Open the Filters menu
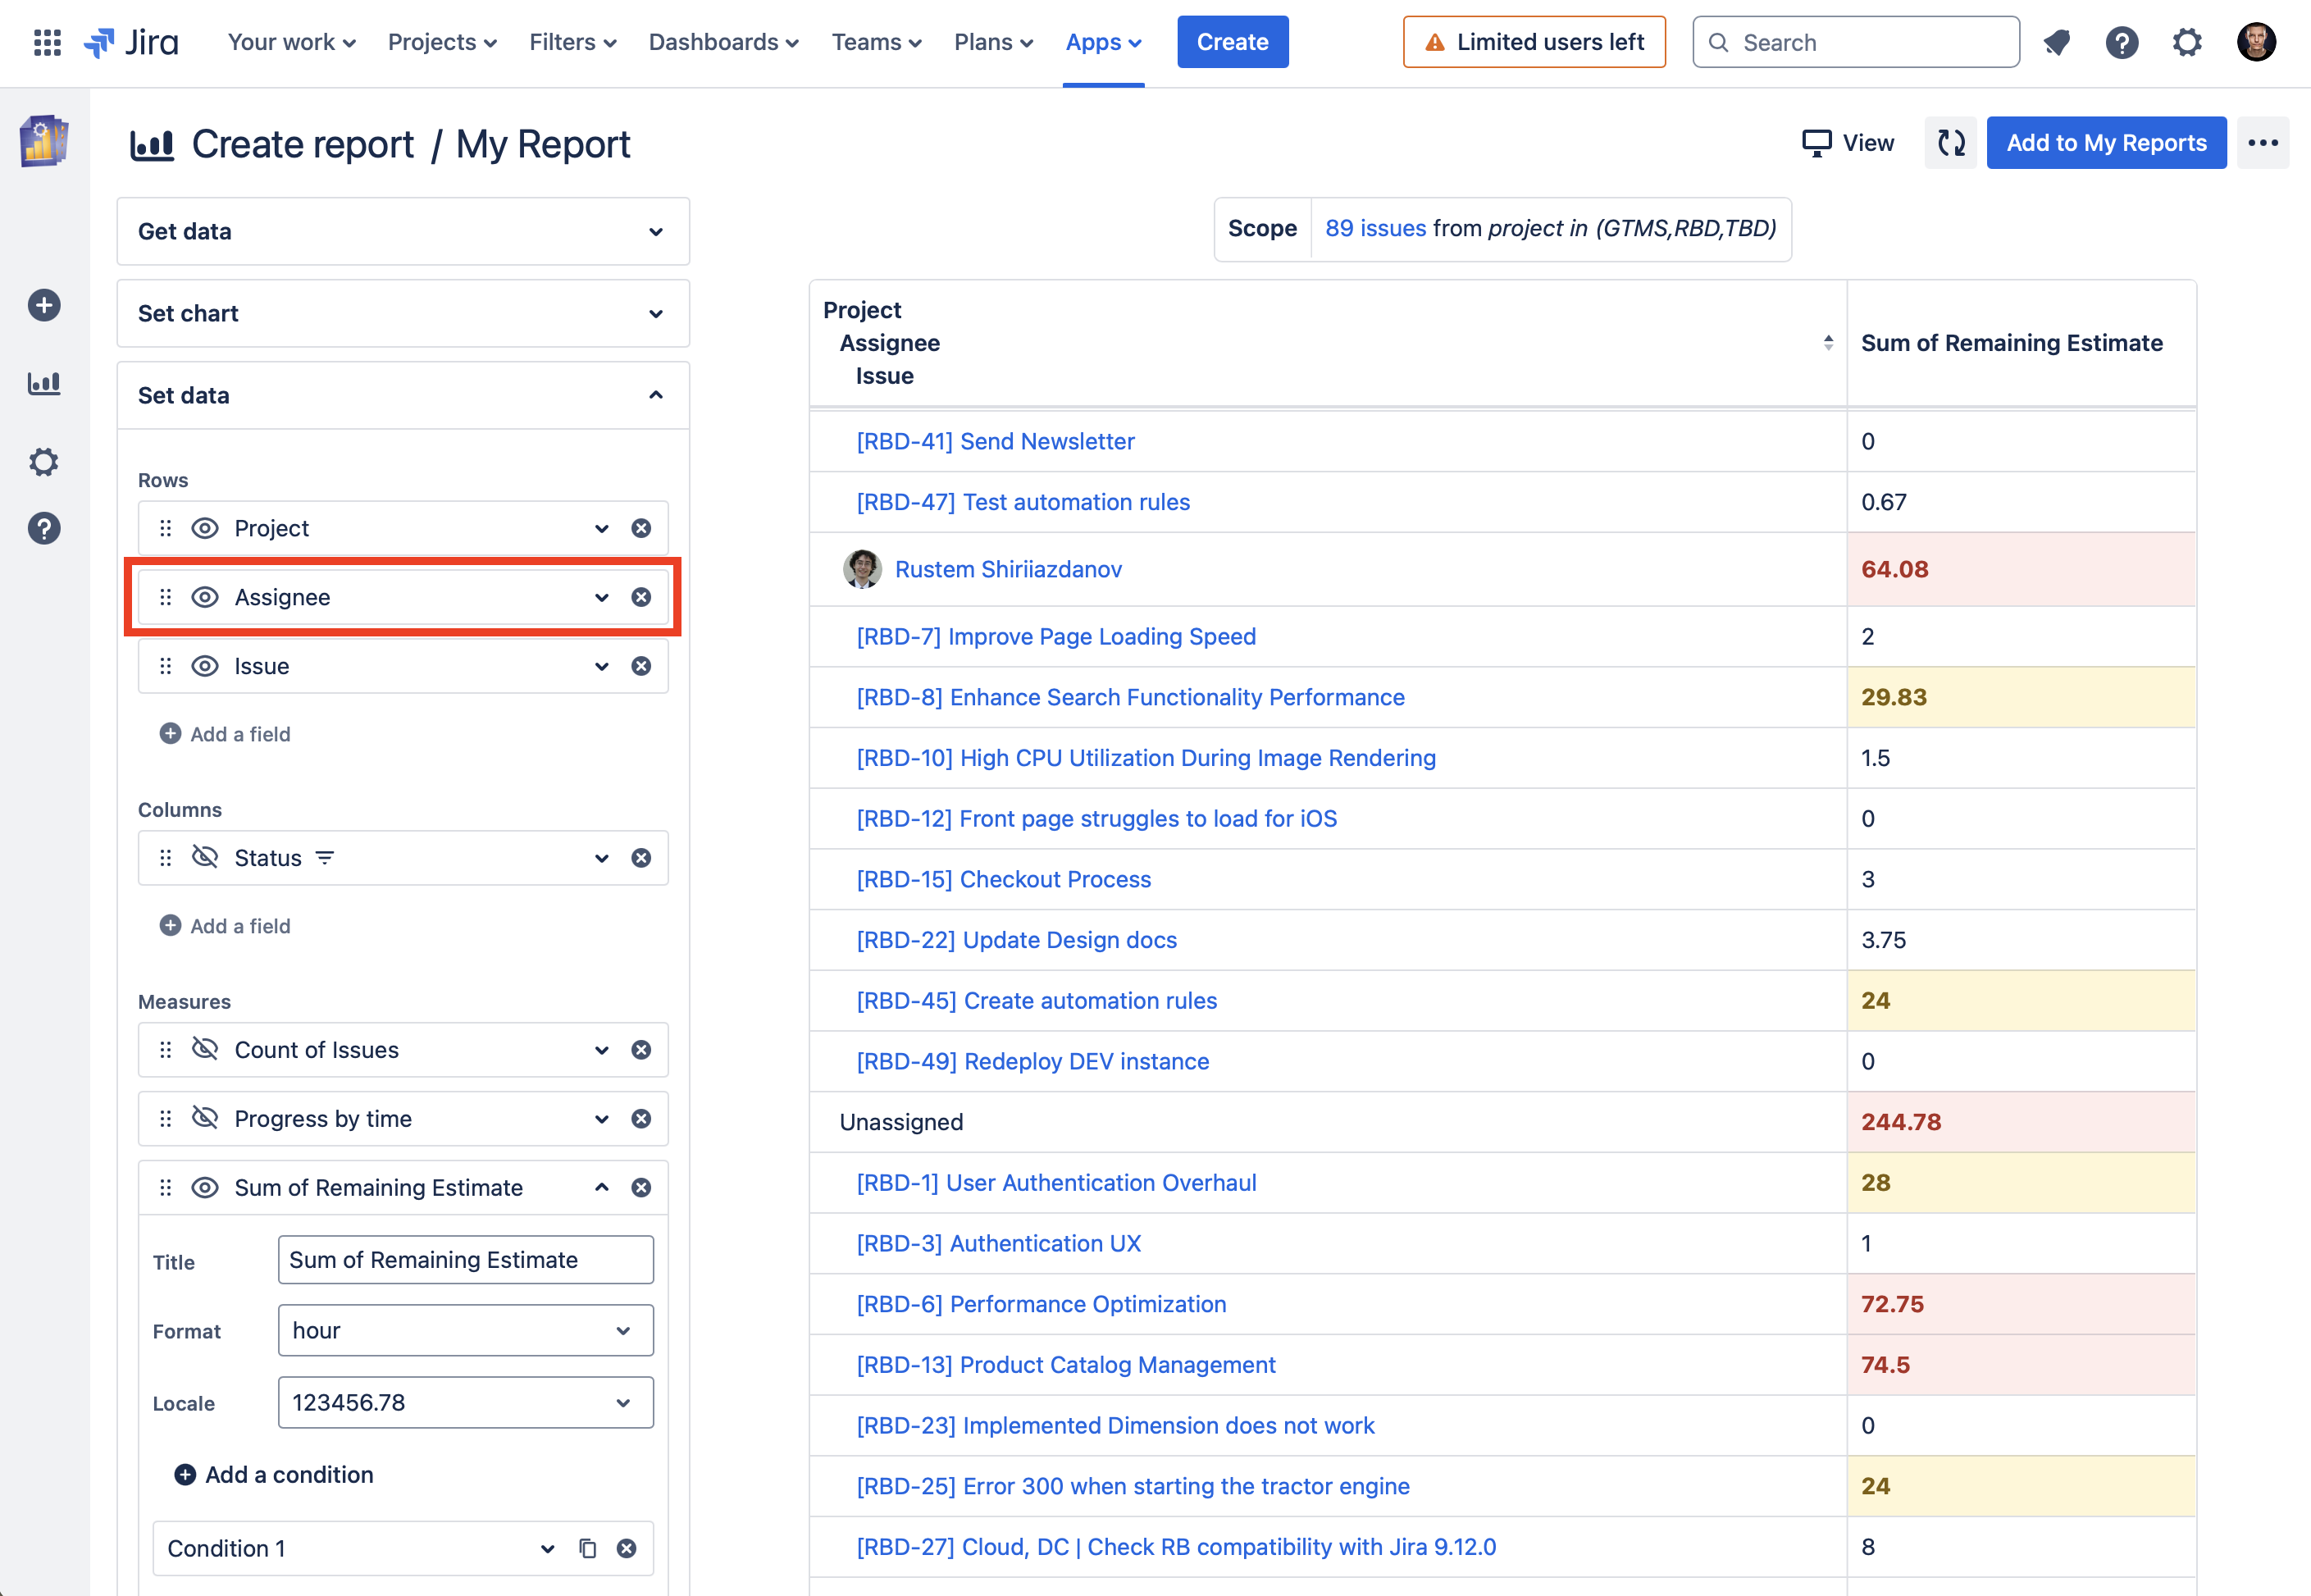 click(572, 42)
